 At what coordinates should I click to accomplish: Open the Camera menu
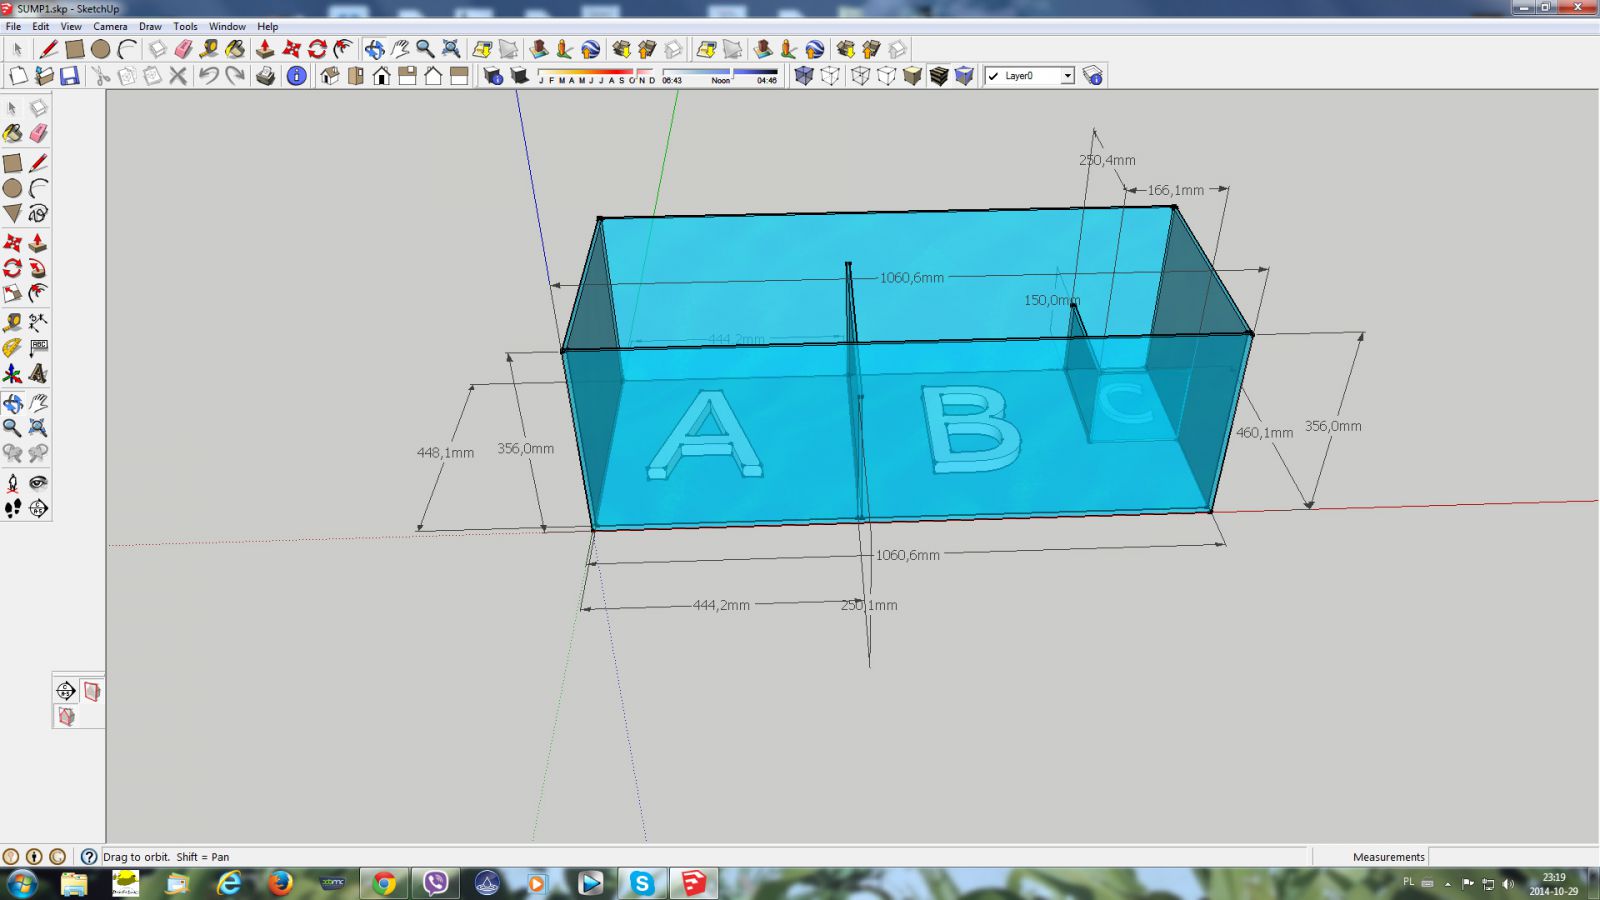pos(110,27)
